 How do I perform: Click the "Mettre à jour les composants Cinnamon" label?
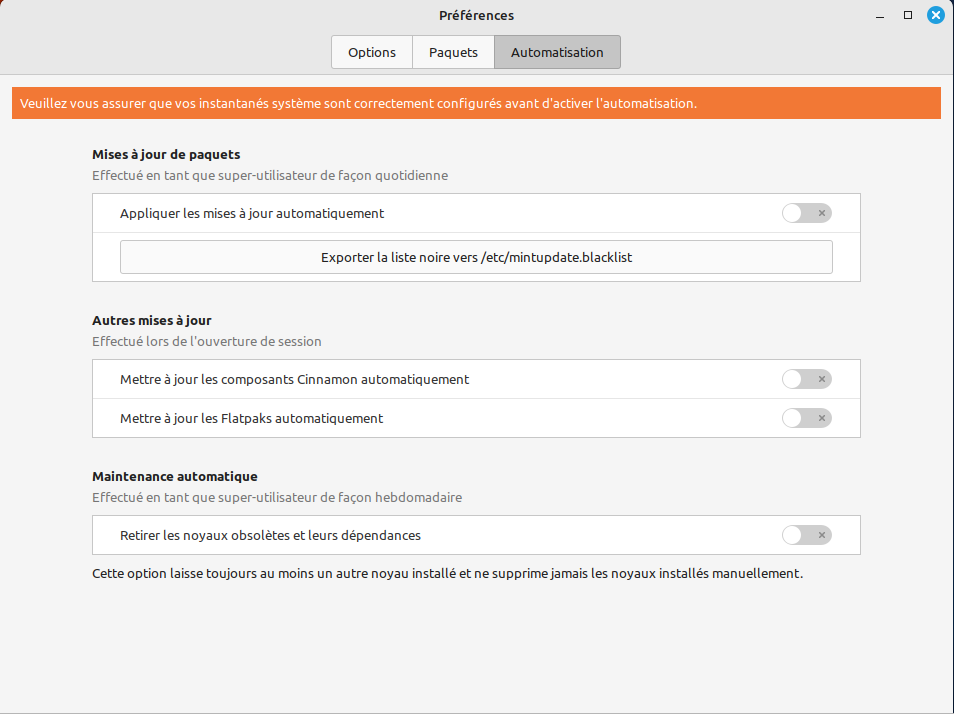click(294, 379)
